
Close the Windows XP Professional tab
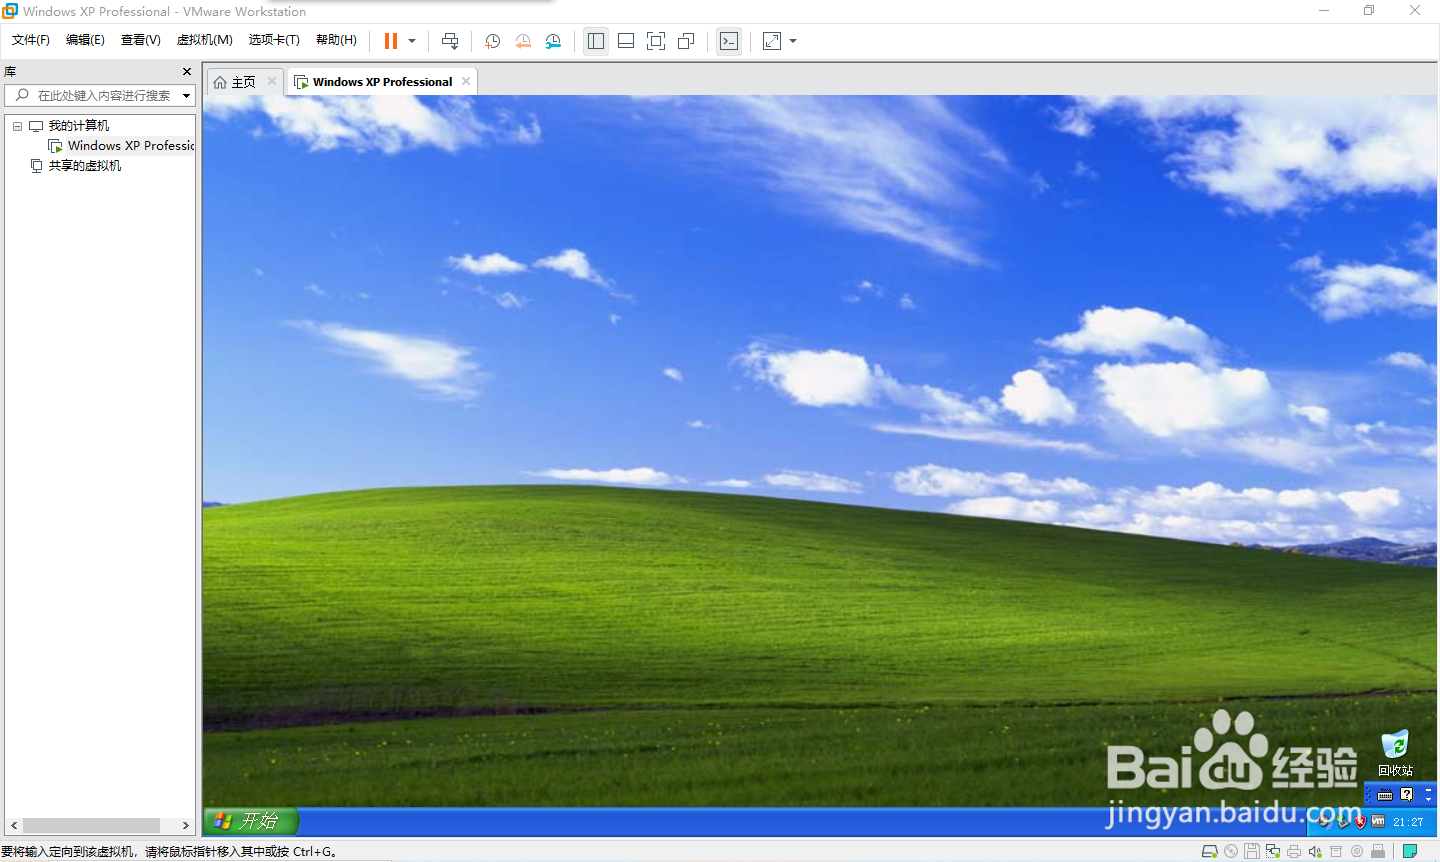click(466, 81)
